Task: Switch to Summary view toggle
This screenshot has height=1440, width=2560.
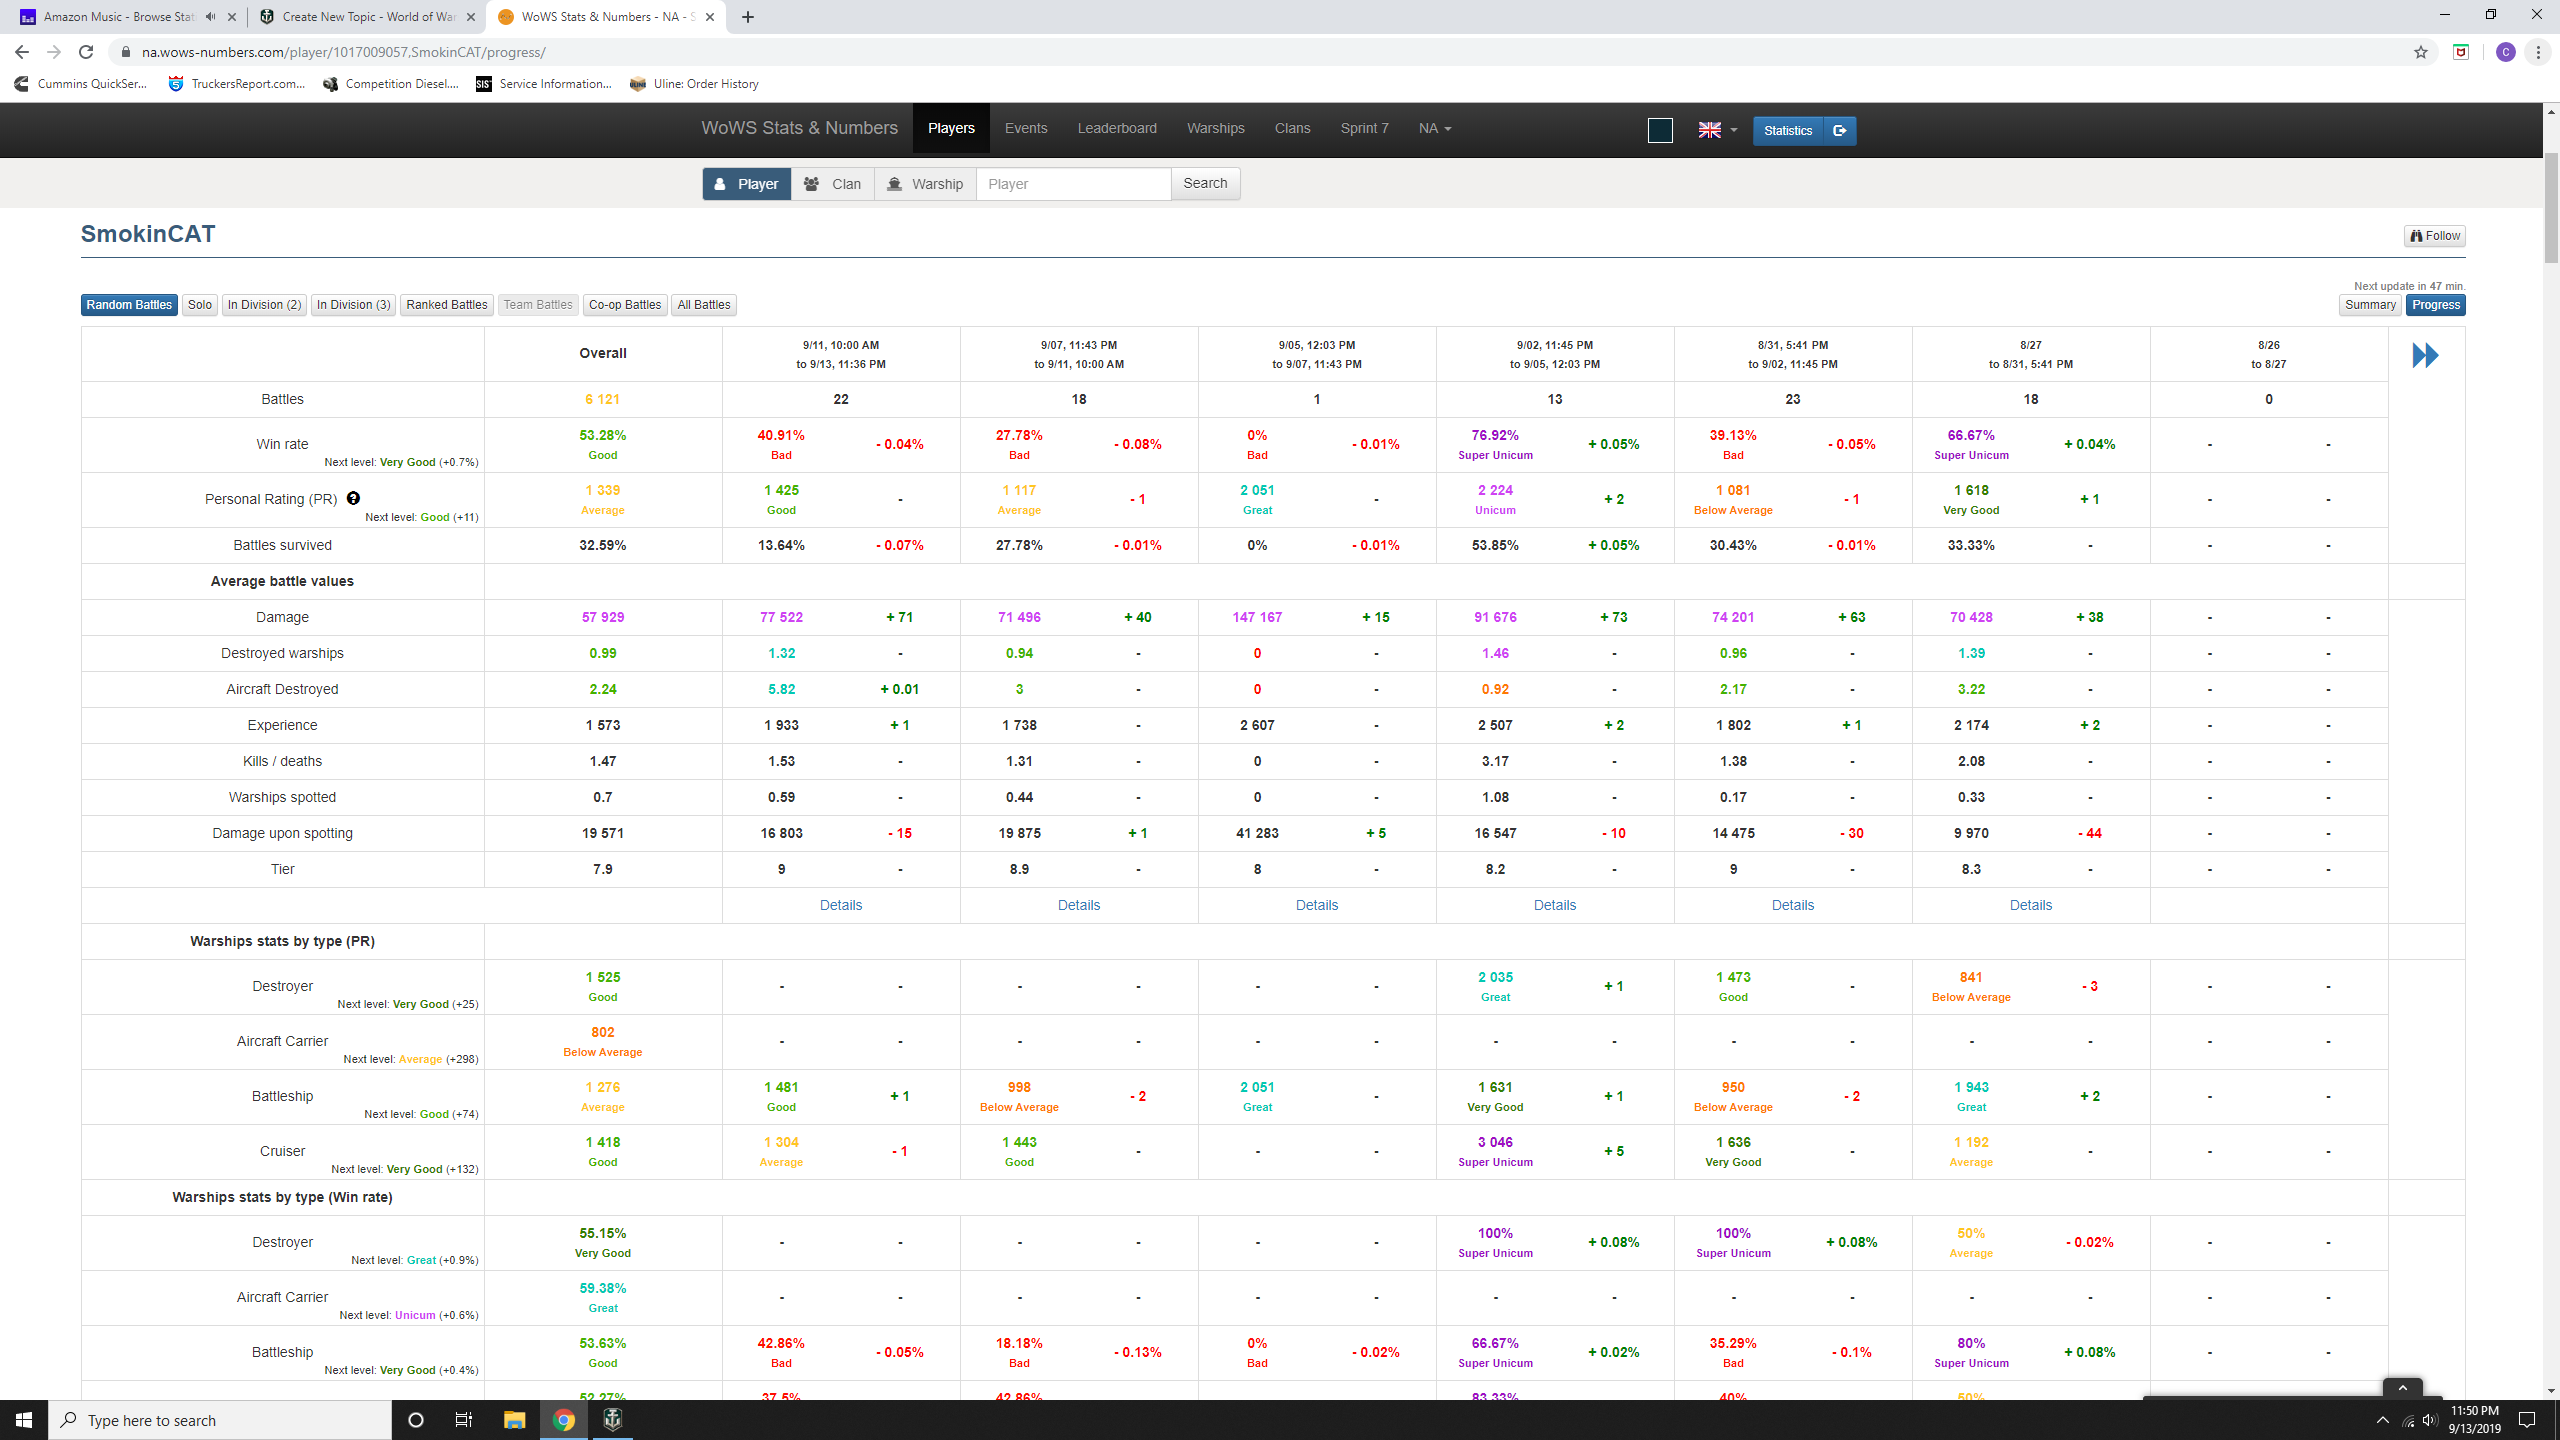Action: pos(2370,305)
